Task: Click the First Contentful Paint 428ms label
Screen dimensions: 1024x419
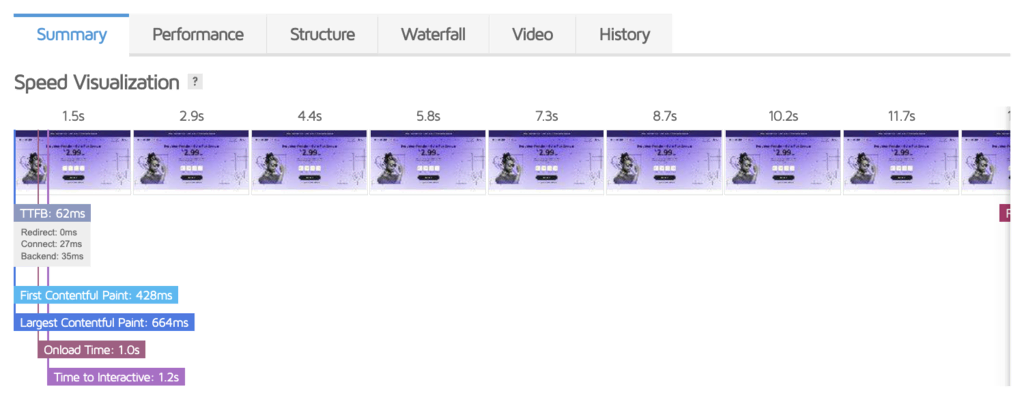Action: coord(96,296)
